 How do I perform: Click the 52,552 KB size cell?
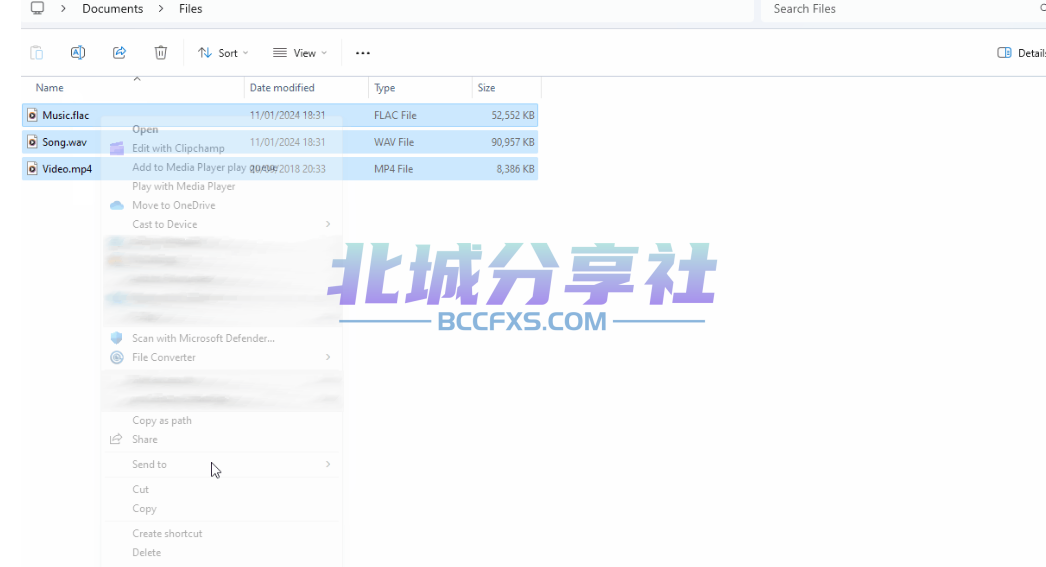(512, 115)
